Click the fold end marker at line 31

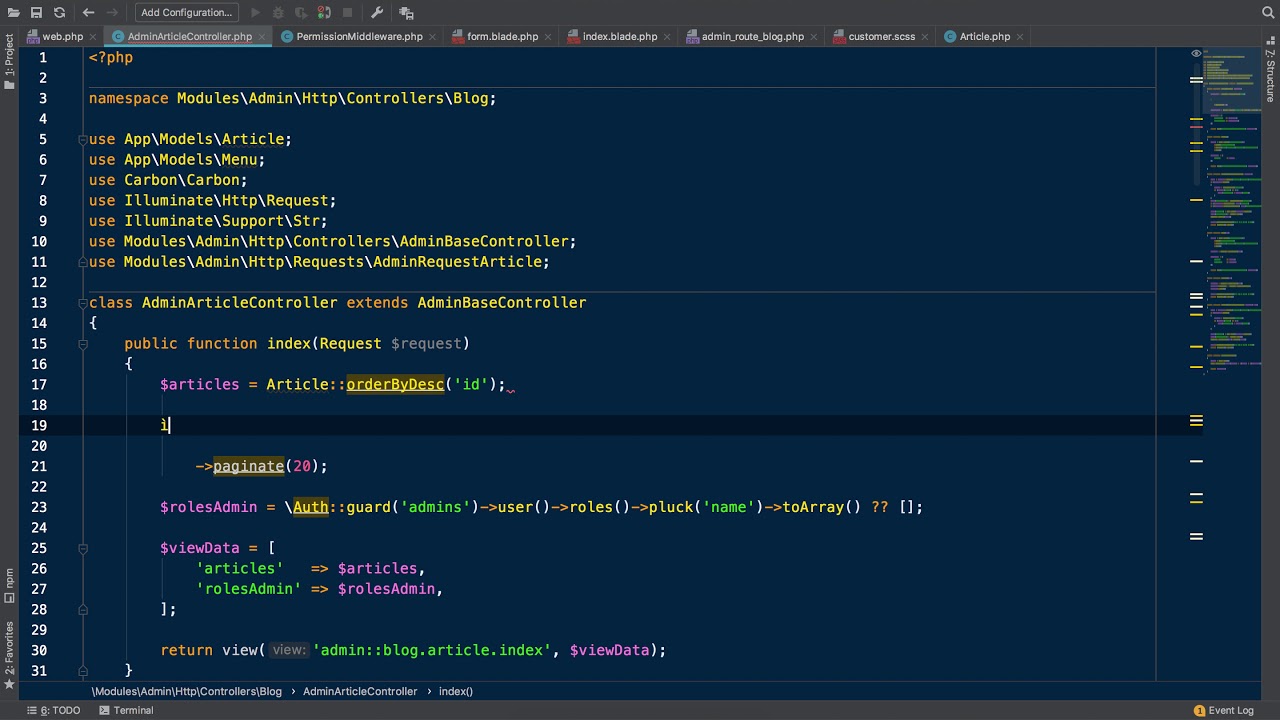[x=83, y=670]
